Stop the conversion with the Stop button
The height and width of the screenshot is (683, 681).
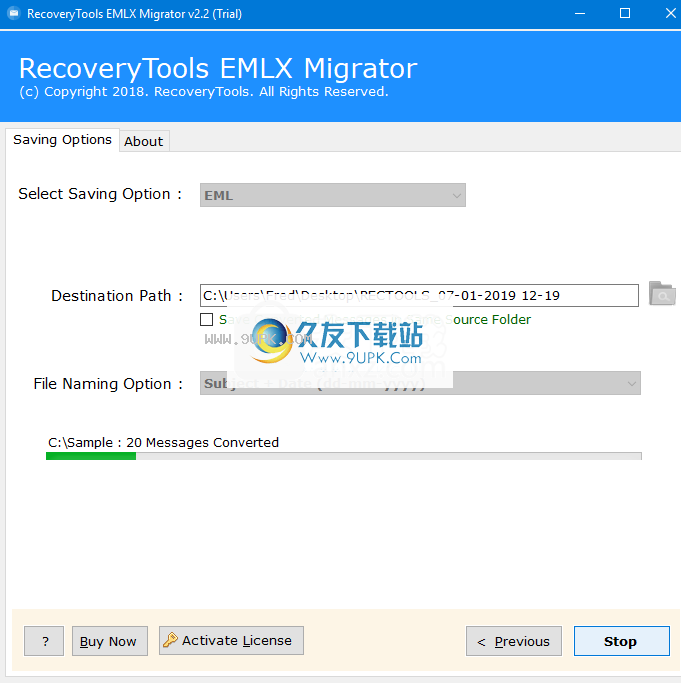coord(622,641)
